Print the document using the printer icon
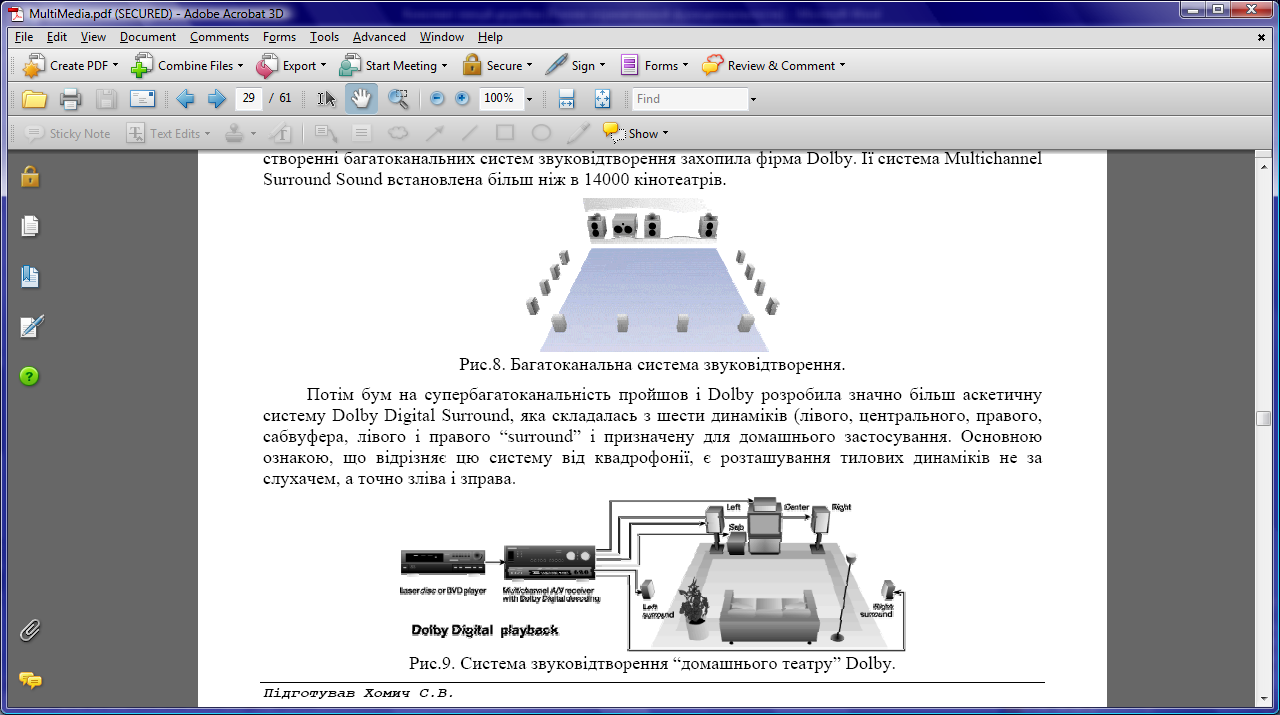The height and width of the screenshot is (715, 1280). click(70, 98)
